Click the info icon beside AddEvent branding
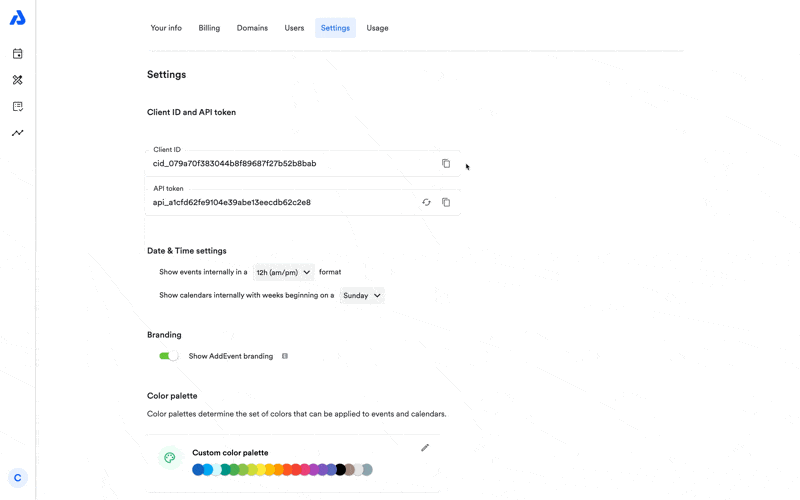The height and width of the screenshot is (500, 800). [285, 356]
